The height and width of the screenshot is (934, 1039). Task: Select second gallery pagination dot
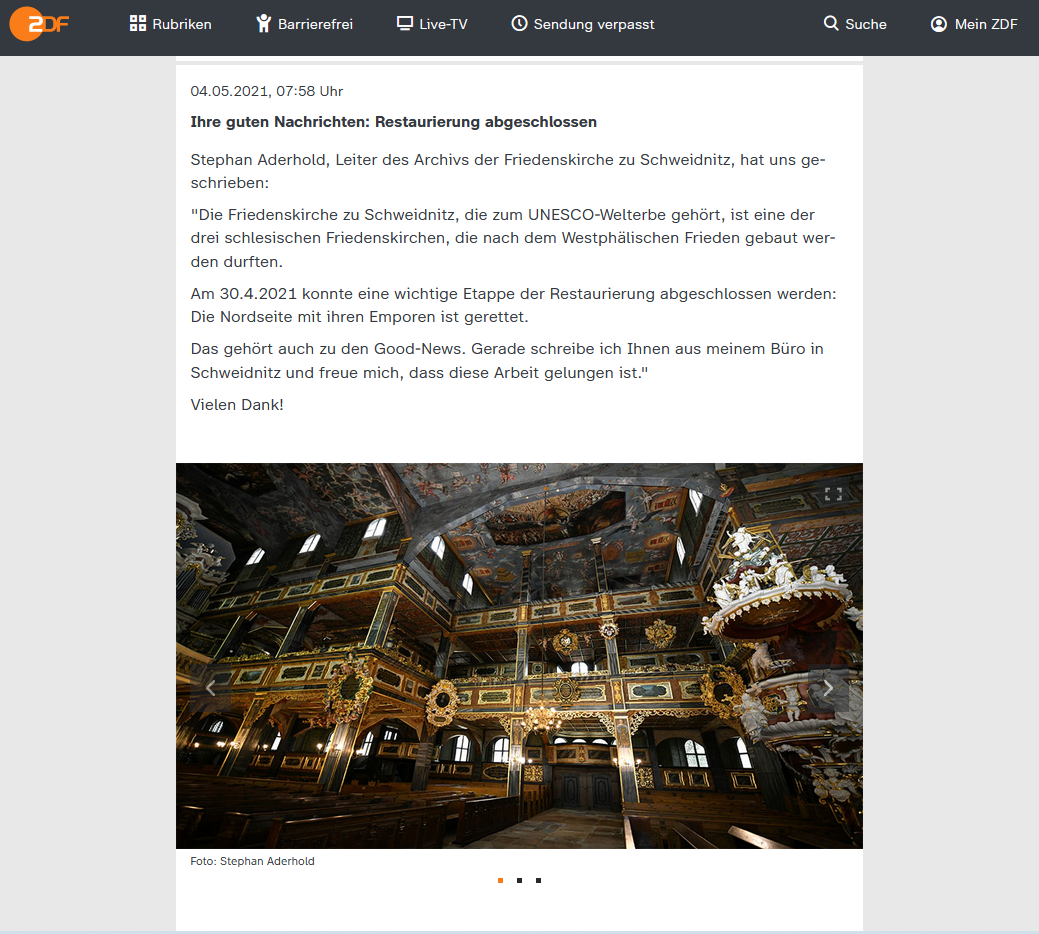520,880
